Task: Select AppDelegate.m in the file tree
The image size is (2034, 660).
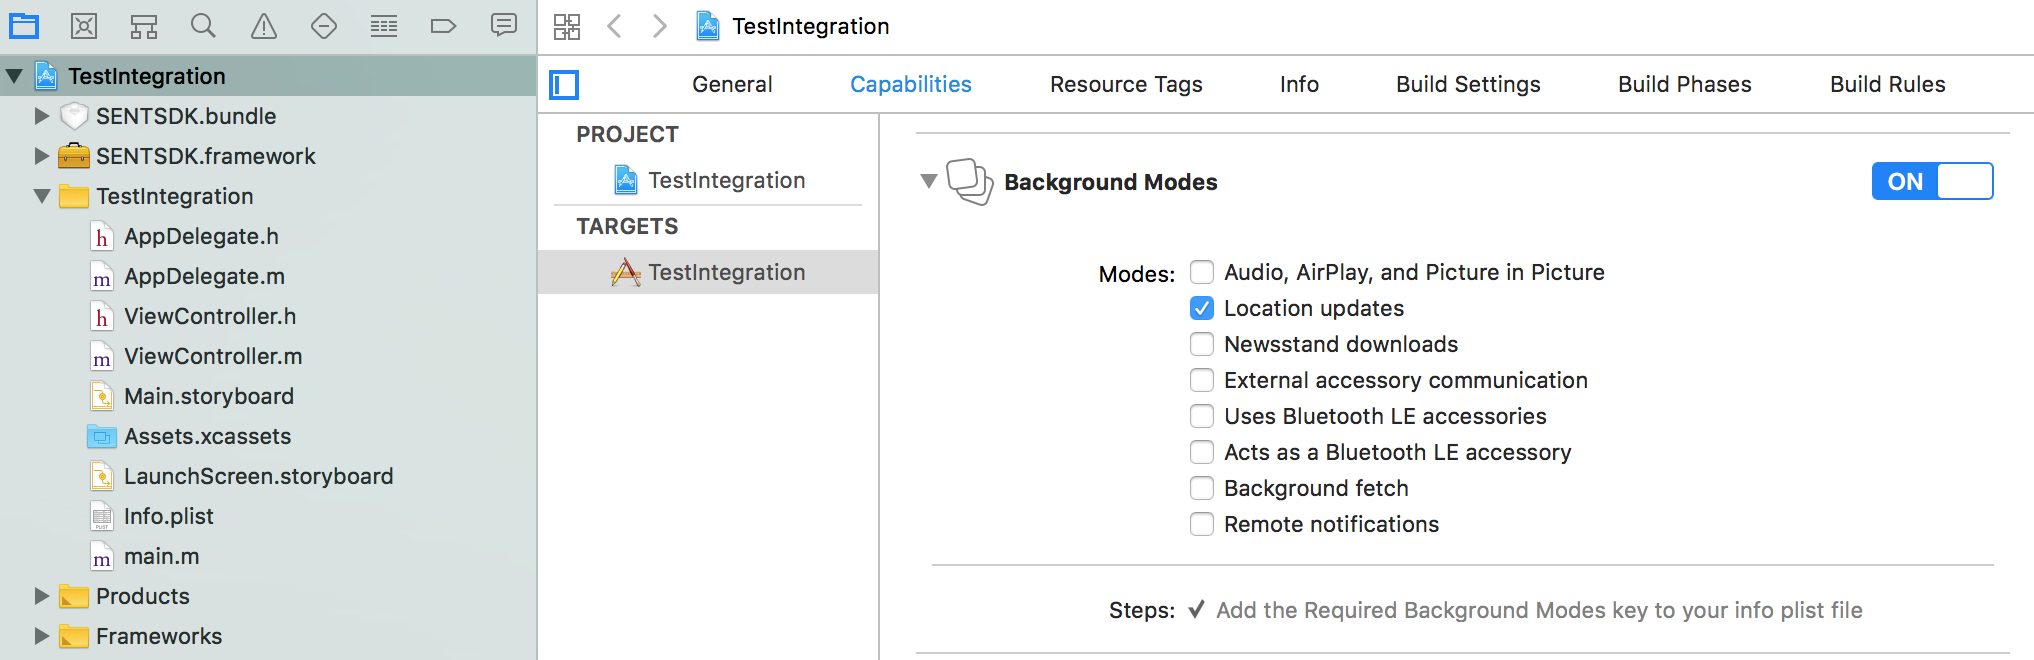Action: [204, 276]
